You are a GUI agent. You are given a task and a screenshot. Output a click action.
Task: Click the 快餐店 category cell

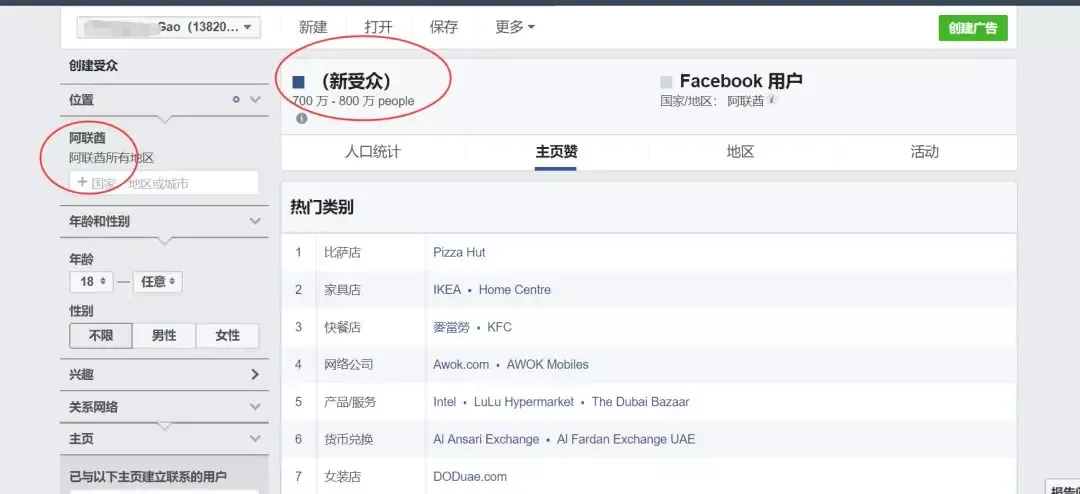click(x=342, y=327)
